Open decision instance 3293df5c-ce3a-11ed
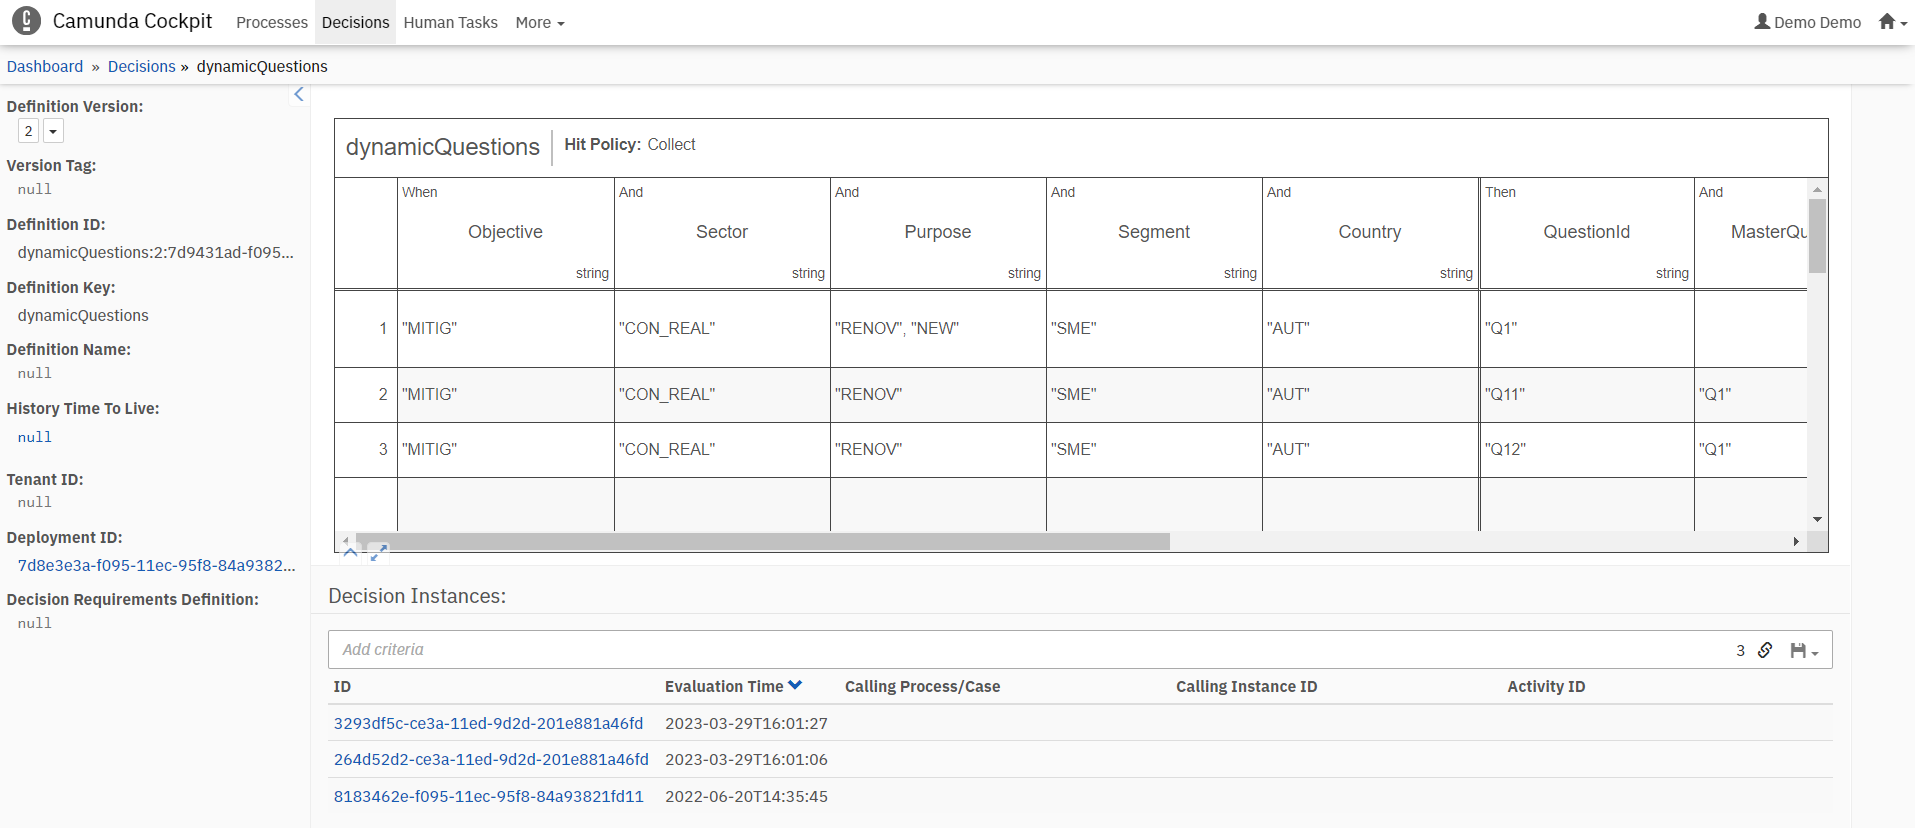1915x828 pixels. pyautogui.click(x=488, y=723)
